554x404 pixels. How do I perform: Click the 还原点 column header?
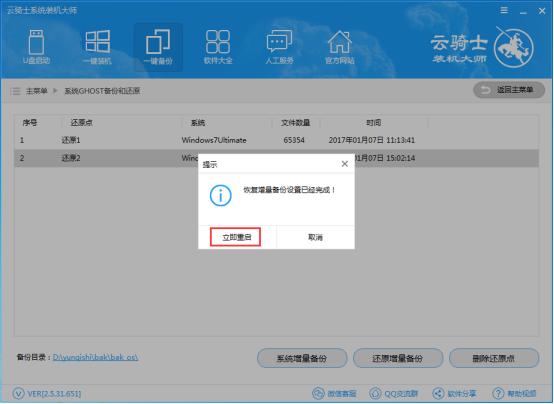tap(81, 123)
